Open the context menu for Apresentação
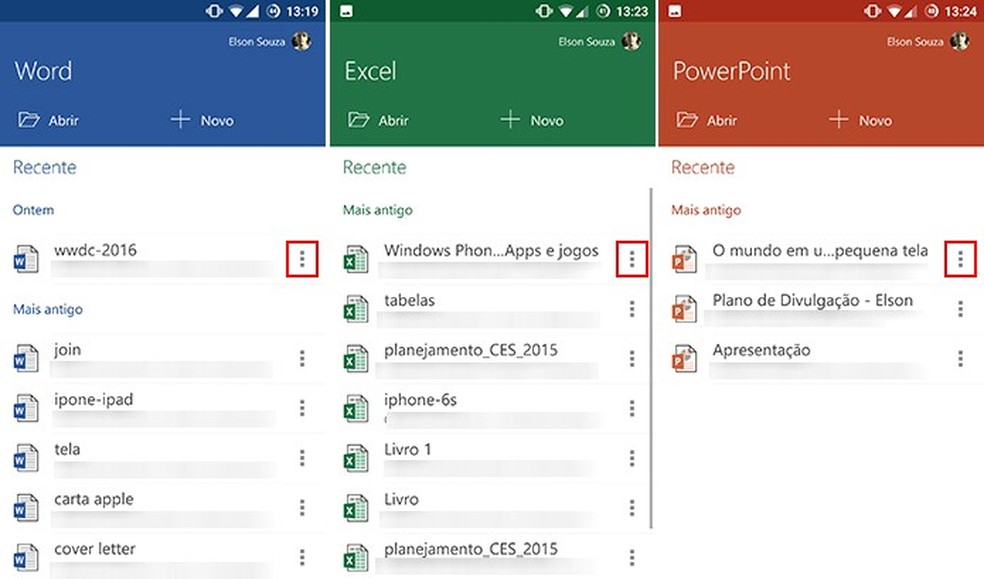 [x=960, y=358]
